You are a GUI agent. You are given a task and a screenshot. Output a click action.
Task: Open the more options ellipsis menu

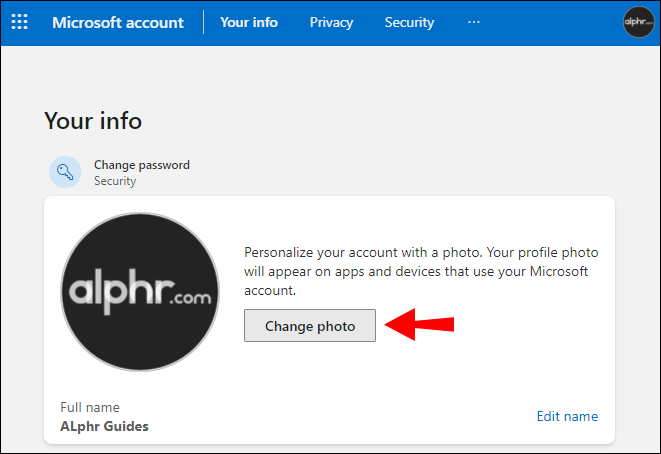pos(474,22)
